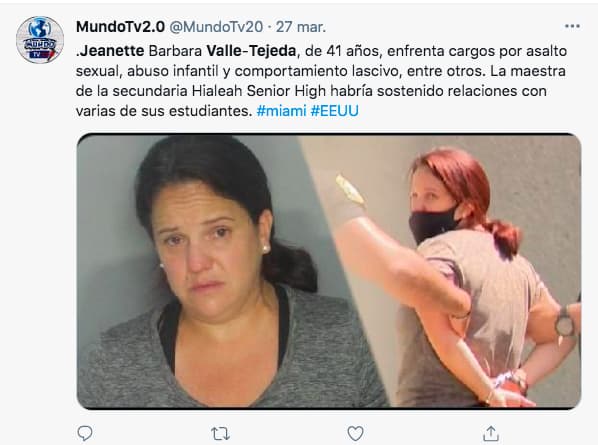Visit the MundoTv2.0 display name profile

[121, 27]
